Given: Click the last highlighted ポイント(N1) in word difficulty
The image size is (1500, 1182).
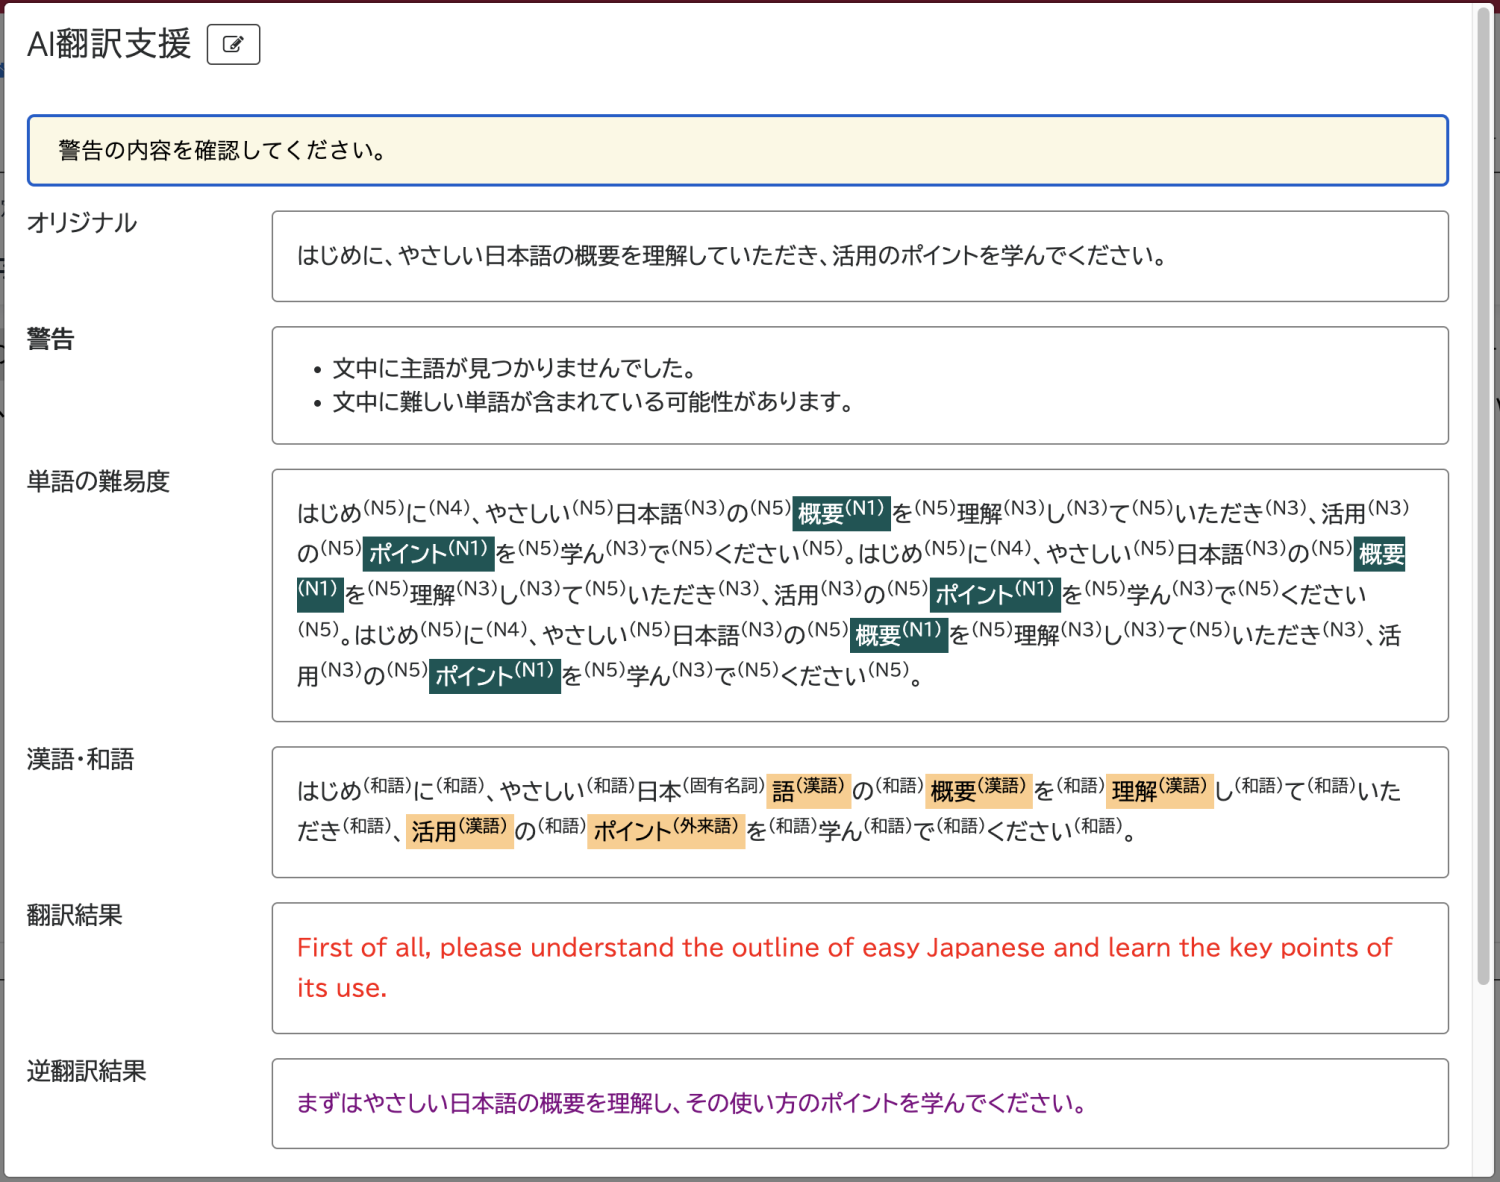Looking at the screenshot, I should (x=494, y=676).
